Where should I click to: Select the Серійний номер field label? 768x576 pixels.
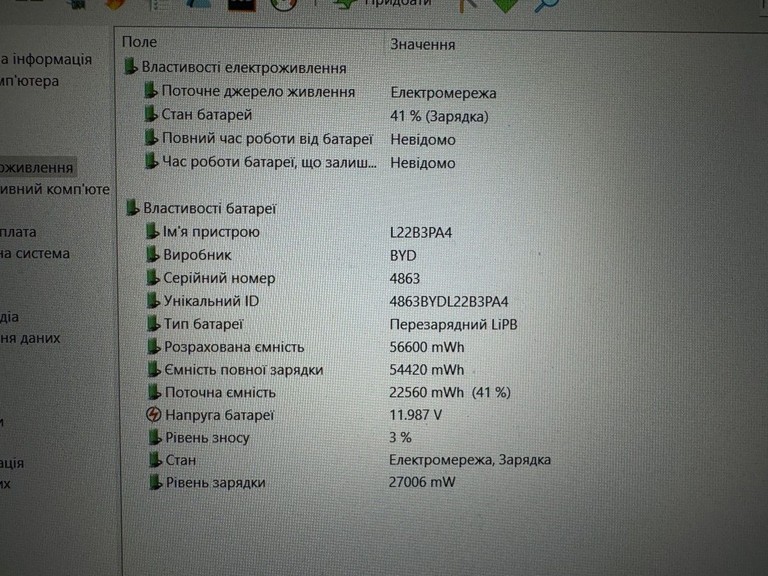[x=219, y=278]
